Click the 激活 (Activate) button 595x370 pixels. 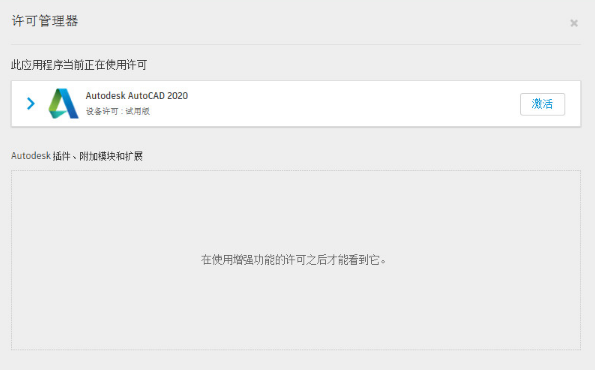pyautogui.click(x=542, y=104)
